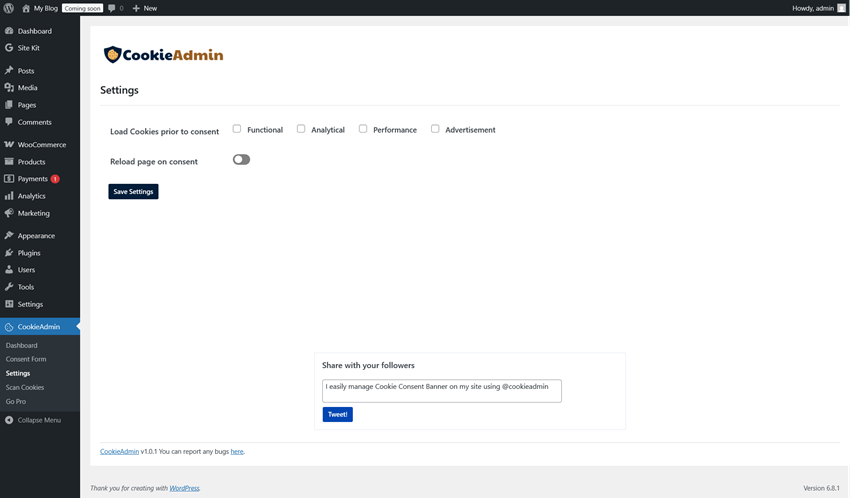Open the Plugins menu item
The height and width of the screenshot is (498, 850).
[x=40, y=253]
